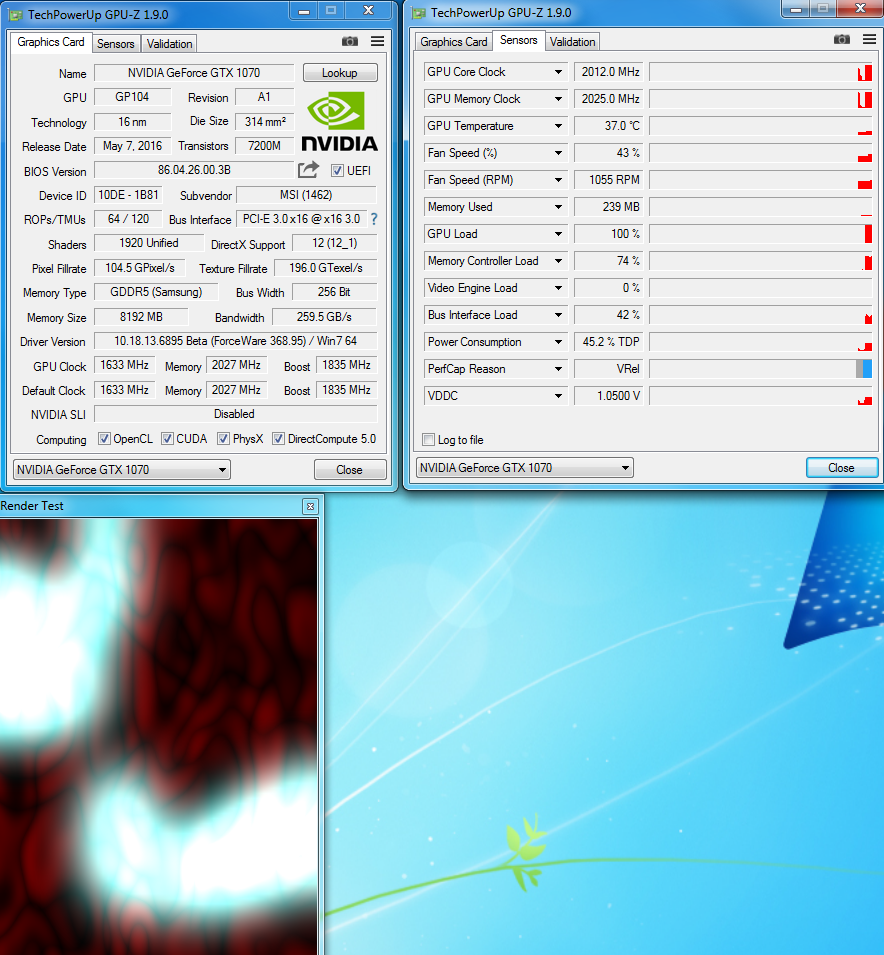Open the Video Engine Load dropdown
This screenshot has height=955, width=884.
point(558,288)
